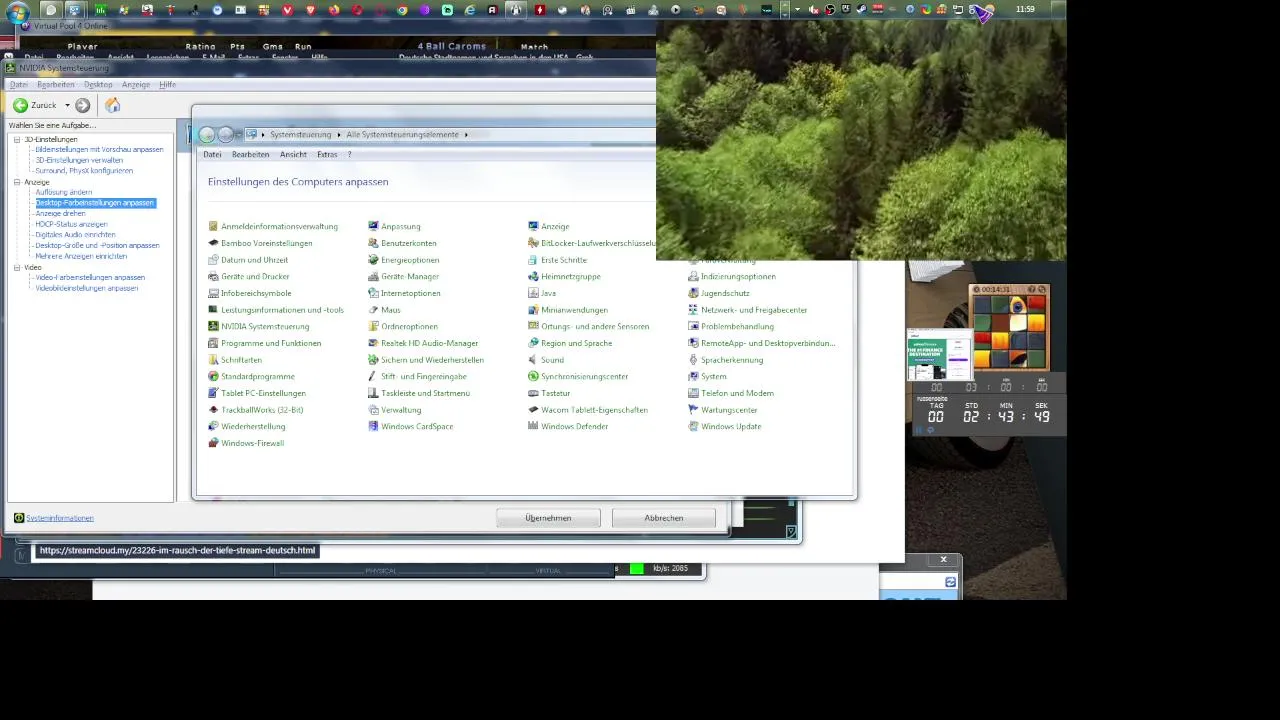Click the Sound speaker icon
The image size is (1280, 720).
tap(533, 360)
